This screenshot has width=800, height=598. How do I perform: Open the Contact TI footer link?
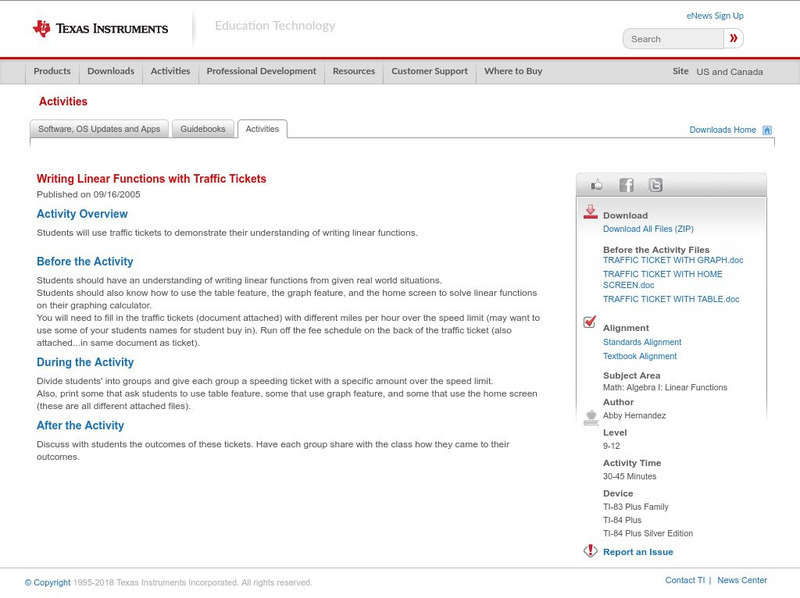coord(685,580)
